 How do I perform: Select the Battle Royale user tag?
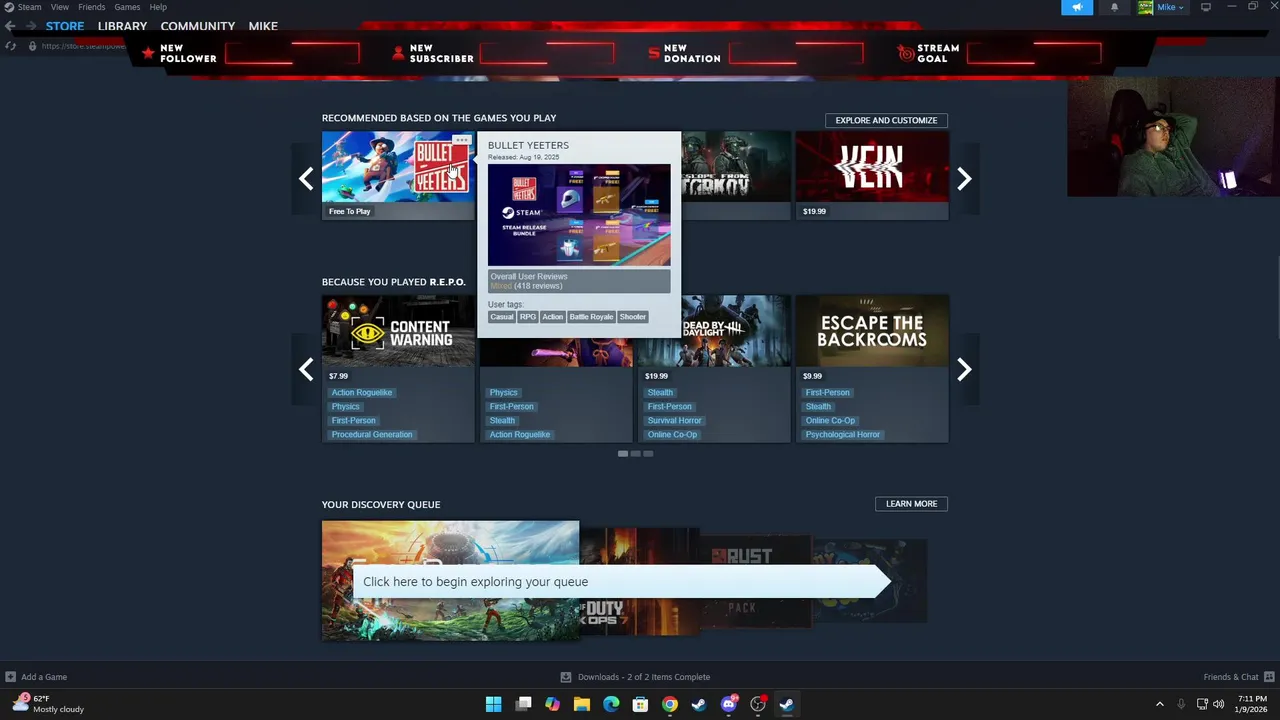[x=591, y=317]
